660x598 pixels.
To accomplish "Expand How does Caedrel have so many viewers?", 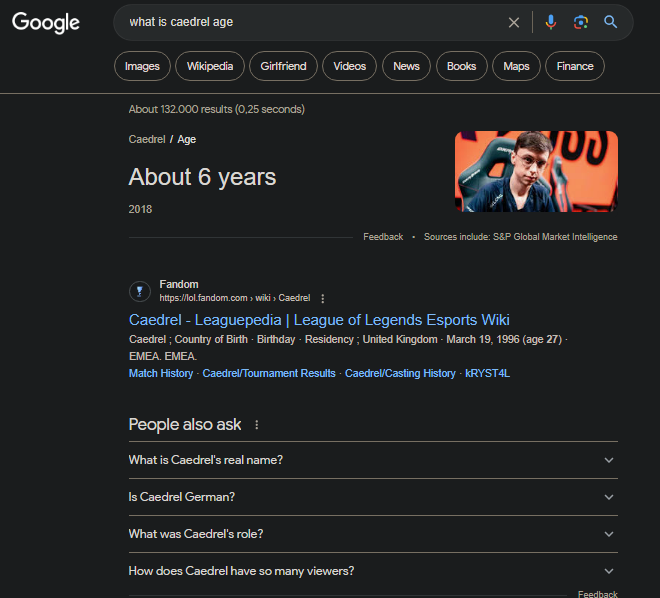I will pos(373,571).
